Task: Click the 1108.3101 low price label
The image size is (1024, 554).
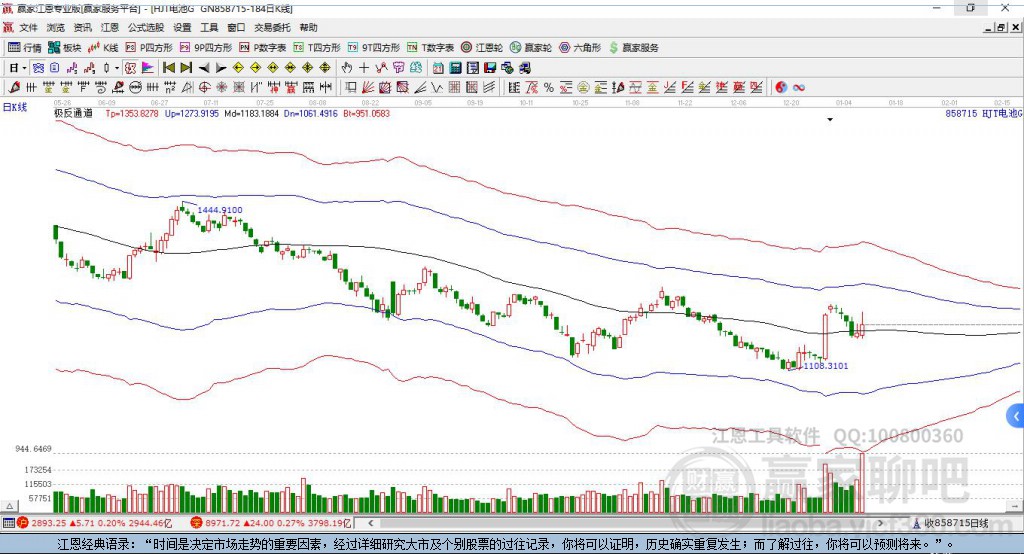Action: 826,366
